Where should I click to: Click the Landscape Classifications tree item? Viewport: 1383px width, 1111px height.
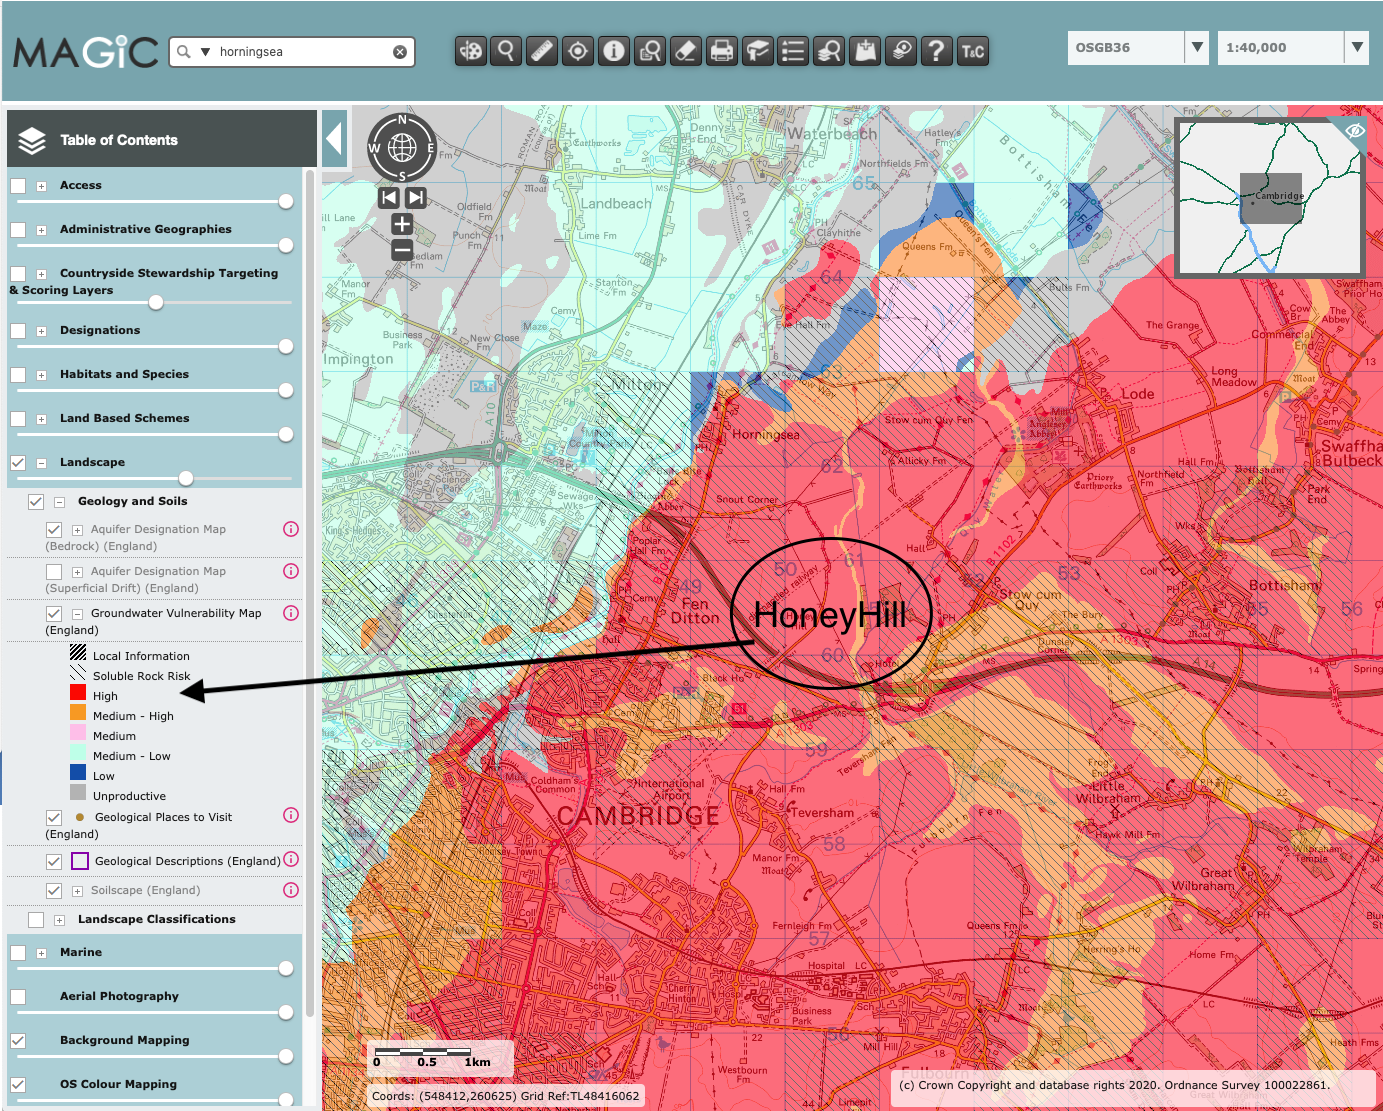(x=156, y=919)
